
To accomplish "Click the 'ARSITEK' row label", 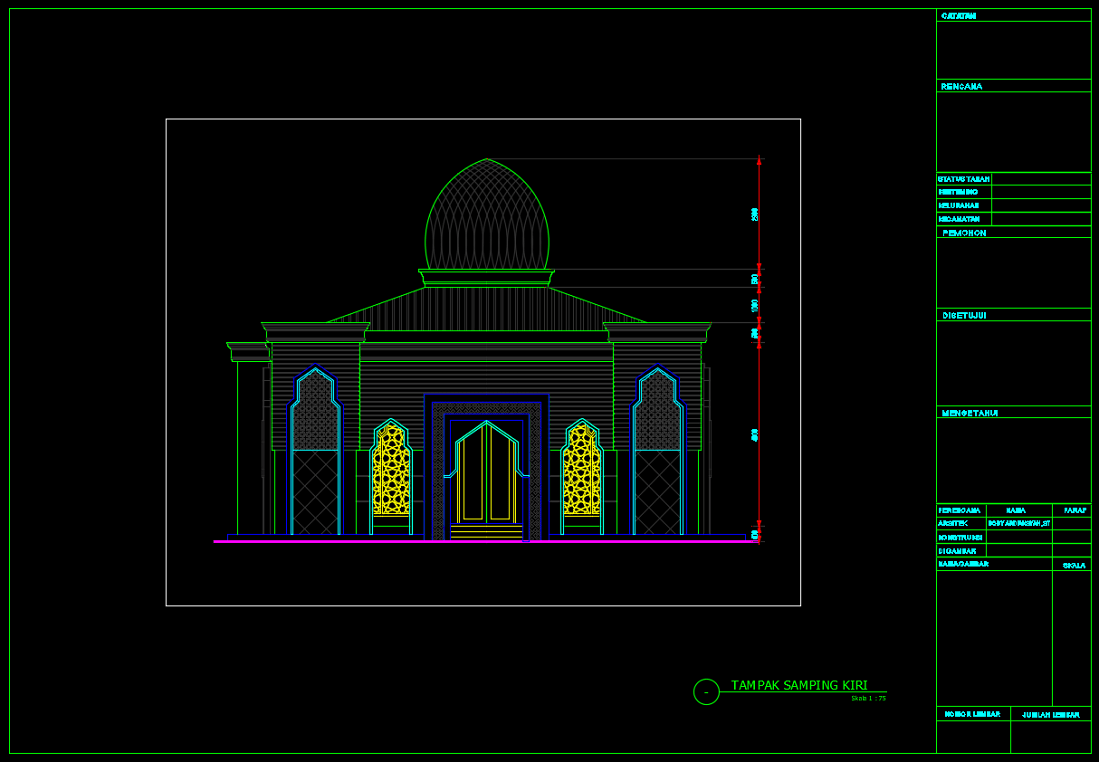I will click(953, 523).
